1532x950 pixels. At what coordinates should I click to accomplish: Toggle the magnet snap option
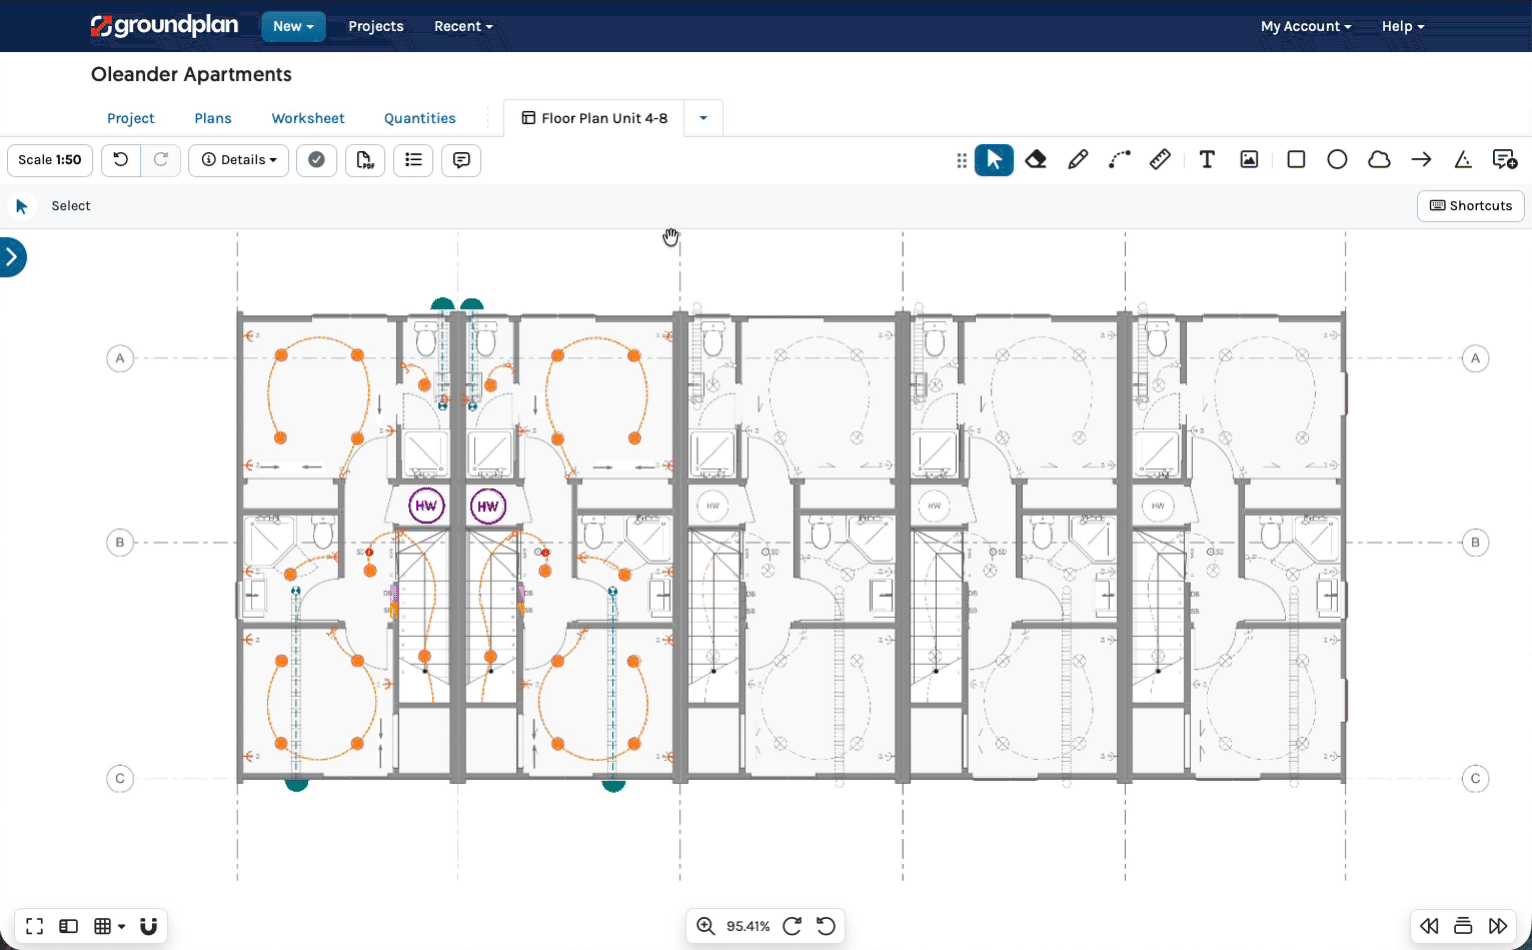tap(149, 926)
